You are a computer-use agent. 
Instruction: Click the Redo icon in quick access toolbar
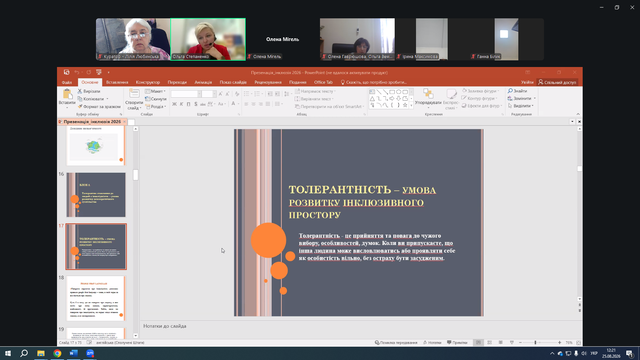pyautogui.click(x=89, y=72)
